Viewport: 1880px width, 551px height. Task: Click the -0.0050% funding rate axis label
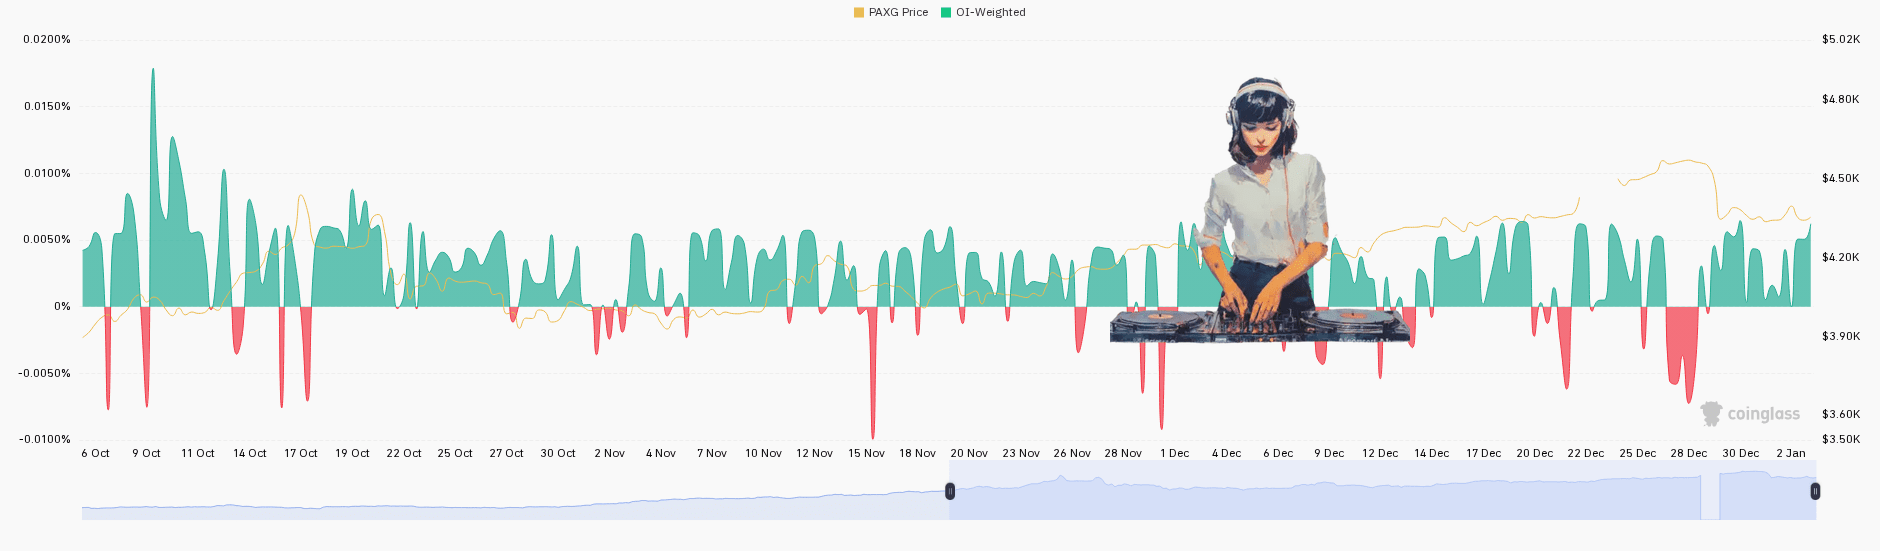coord(45,373)
